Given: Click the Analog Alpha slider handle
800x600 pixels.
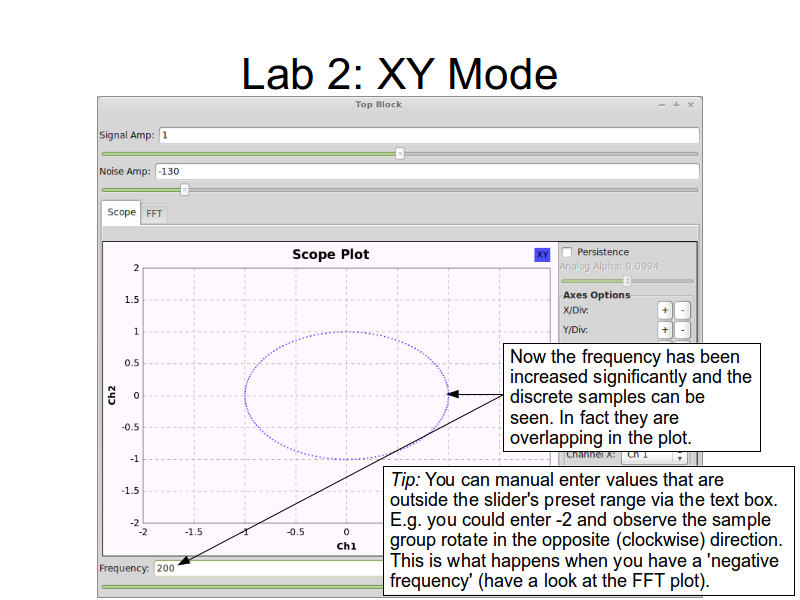Looking at the screenshot, I should [627, 281].
